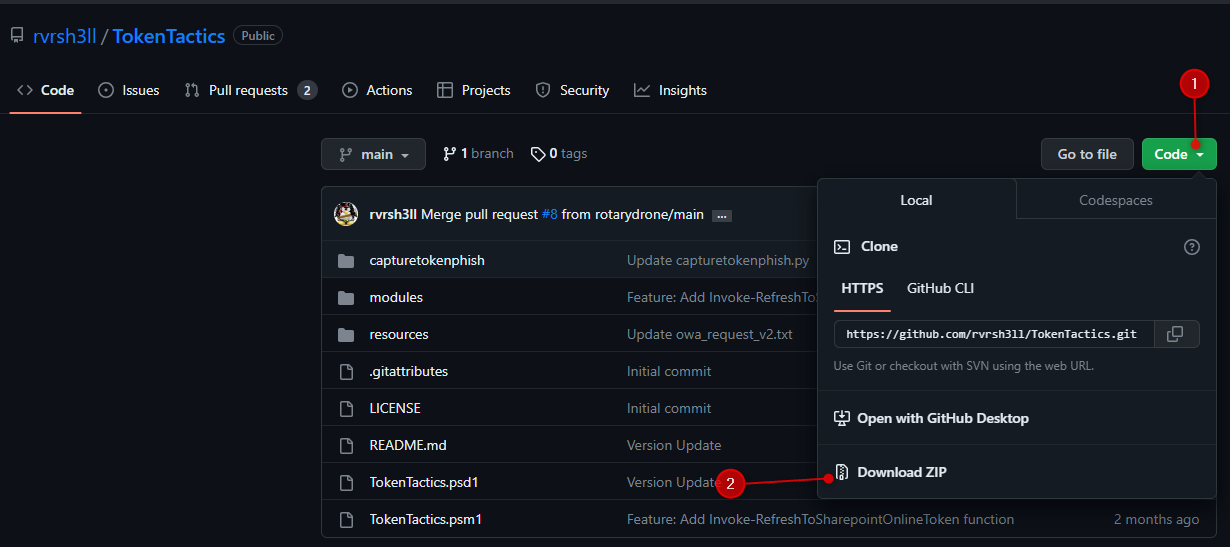View the 0 tags link
This screenshot has width=1230, height=547.
coord(559,154)
